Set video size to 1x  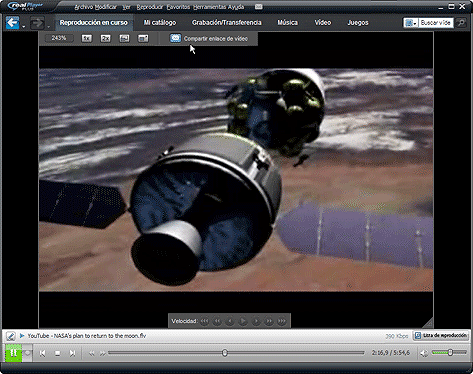(86, 38)
